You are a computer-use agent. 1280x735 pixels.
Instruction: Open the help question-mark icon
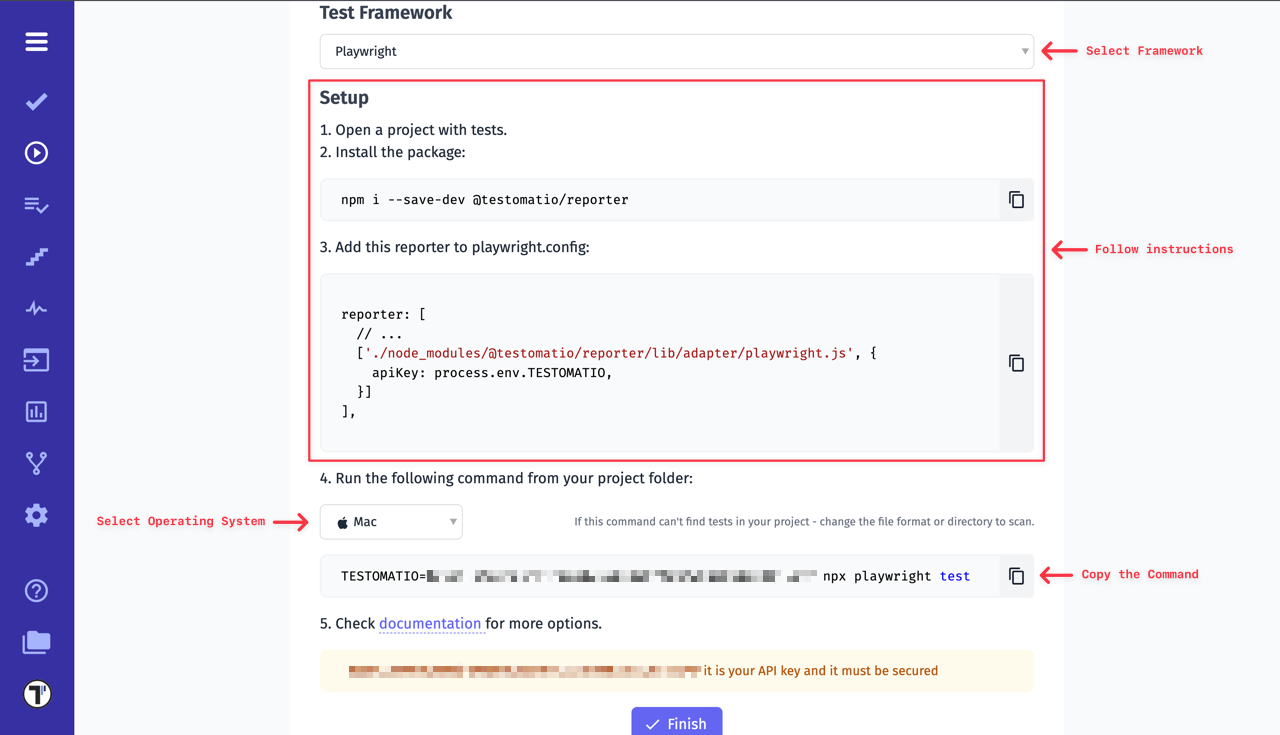36,591
